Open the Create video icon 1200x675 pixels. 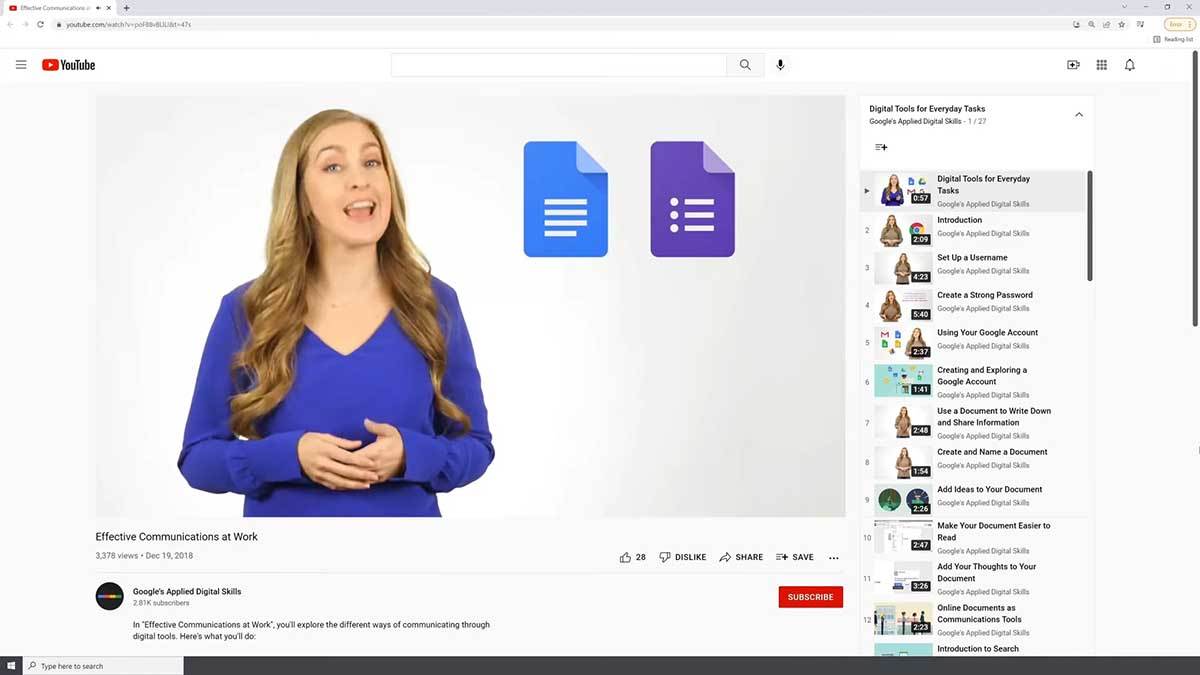coord(1073,65)
